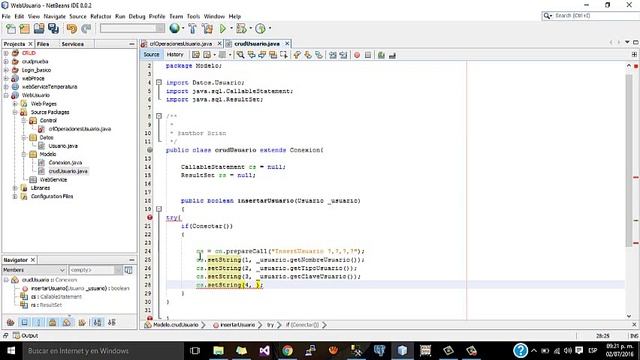640x360 pixels.
Task: Click the browser globe icon in toolbar
Action: pos(174,28)
